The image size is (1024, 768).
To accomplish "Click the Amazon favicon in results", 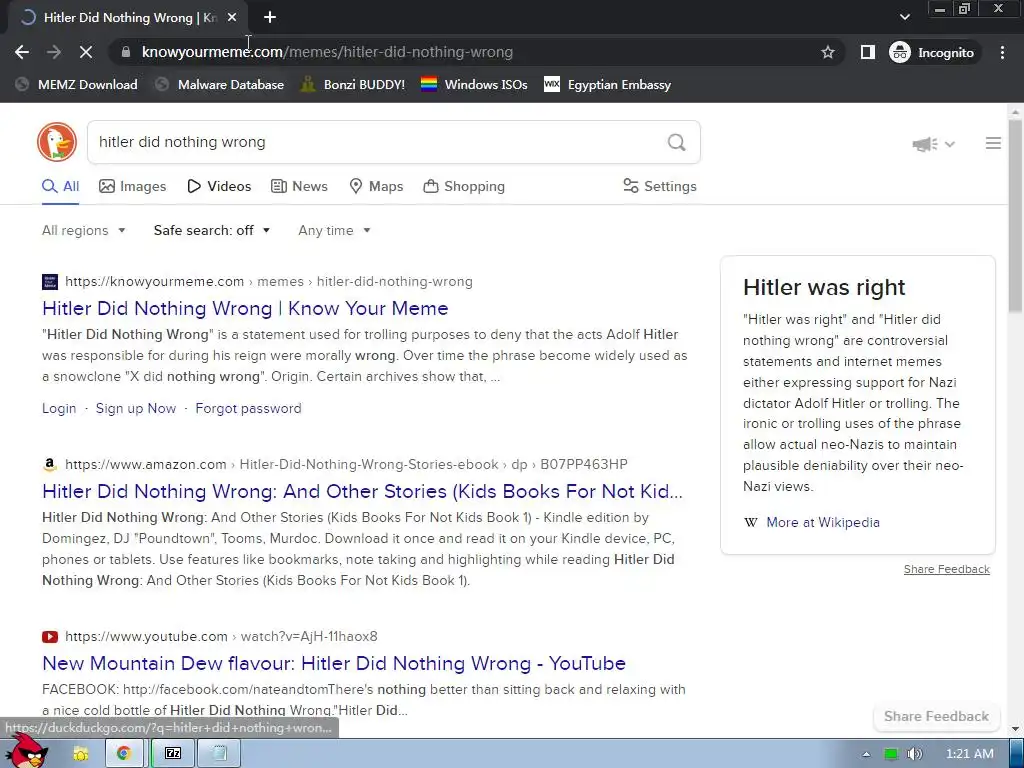I will click(x=50, y=464).
